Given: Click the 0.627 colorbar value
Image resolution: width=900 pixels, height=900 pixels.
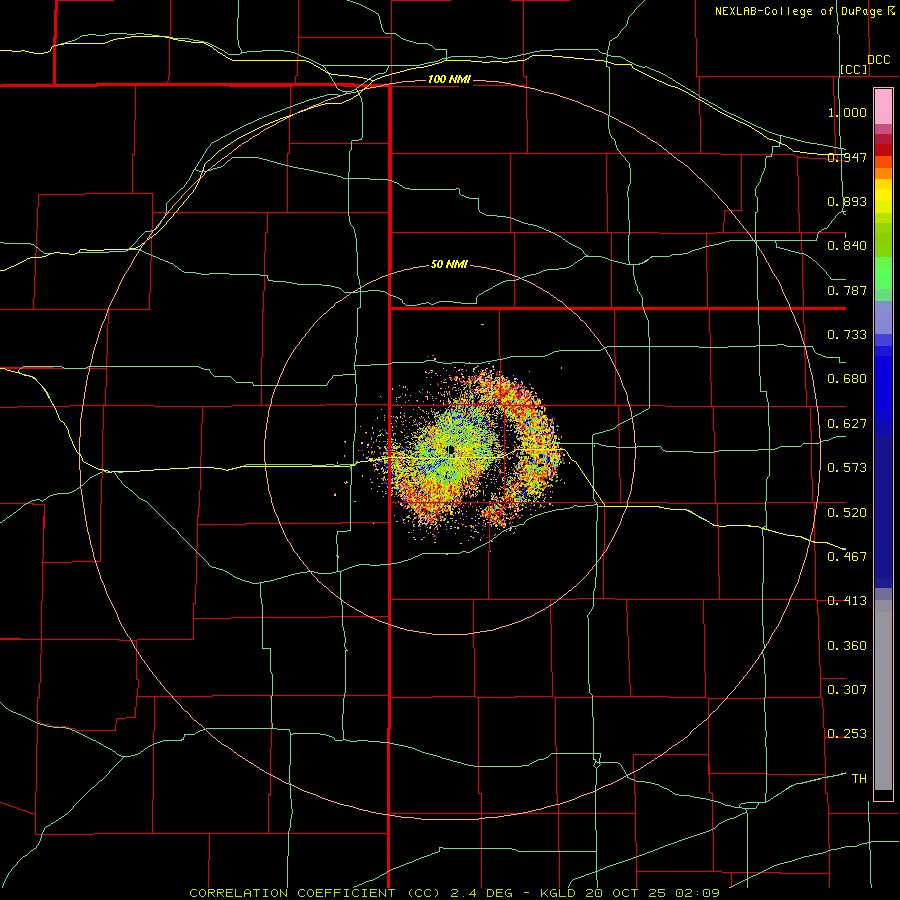Looking at the screenshot, I should 847,424.
